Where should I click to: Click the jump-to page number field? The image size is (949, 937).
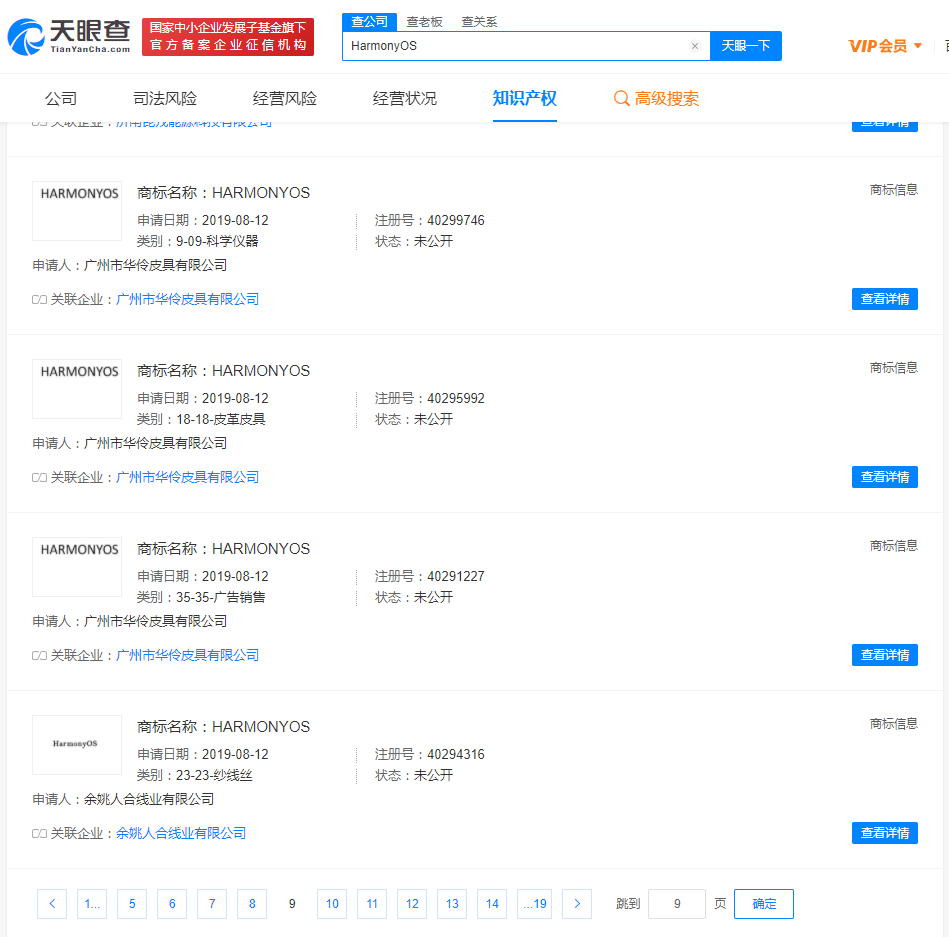[x=677, y=904]
